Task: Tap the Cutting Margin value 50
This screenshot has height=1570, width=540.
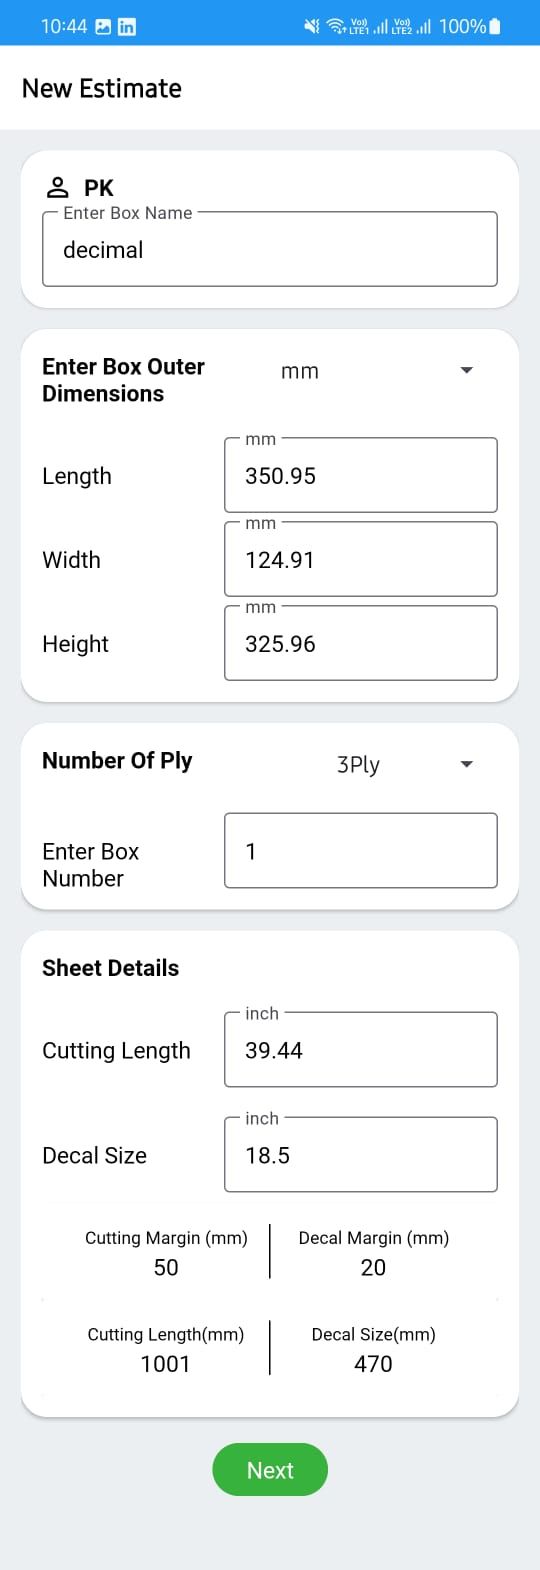Action: (x=166, y=1267)
